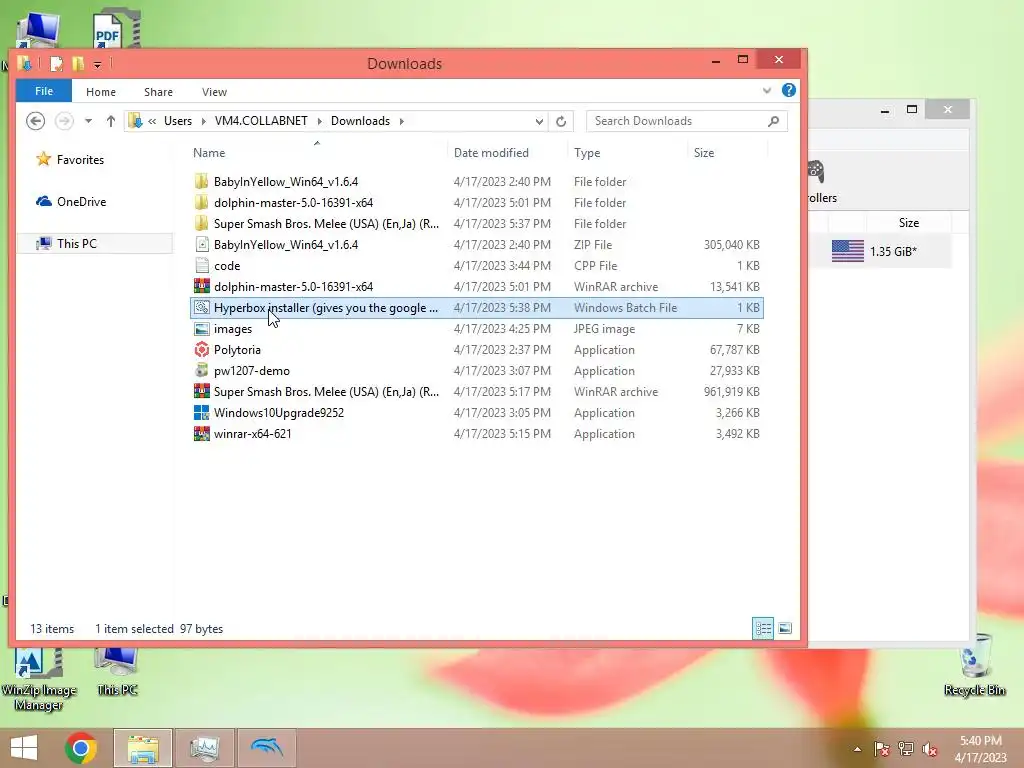Open the Recycle Bin desktop icon
This screenshot has width=1024, height=768.
[x=974, y=666]
